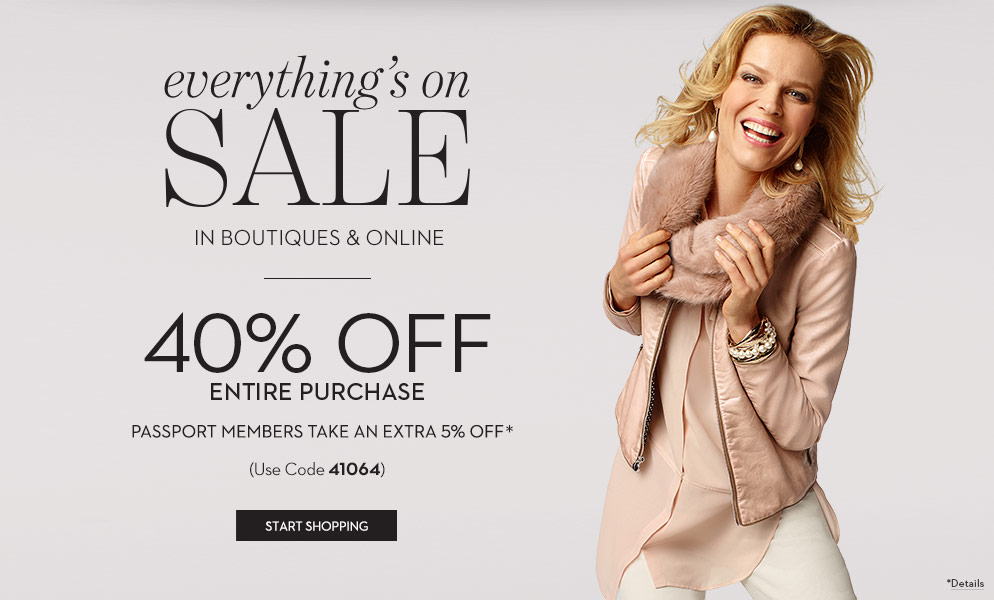
Task: Click the 40% OFF headline text
Action: (x=317, y=342)
